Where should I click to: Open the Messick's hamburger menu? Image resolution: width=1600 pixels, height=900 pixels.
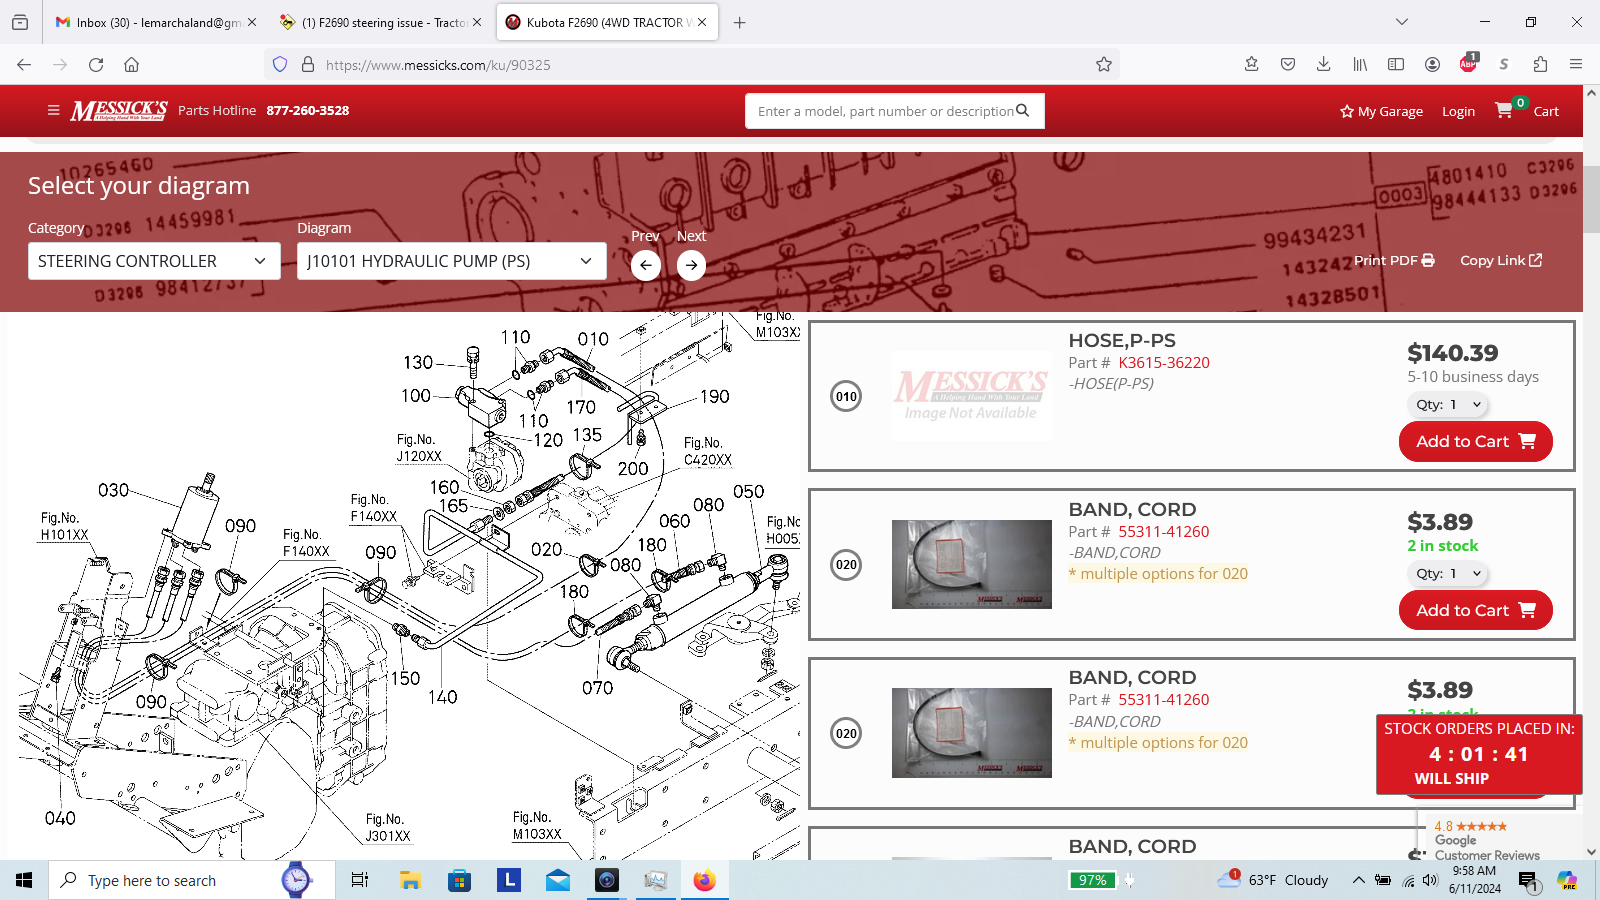pos(53,111)
